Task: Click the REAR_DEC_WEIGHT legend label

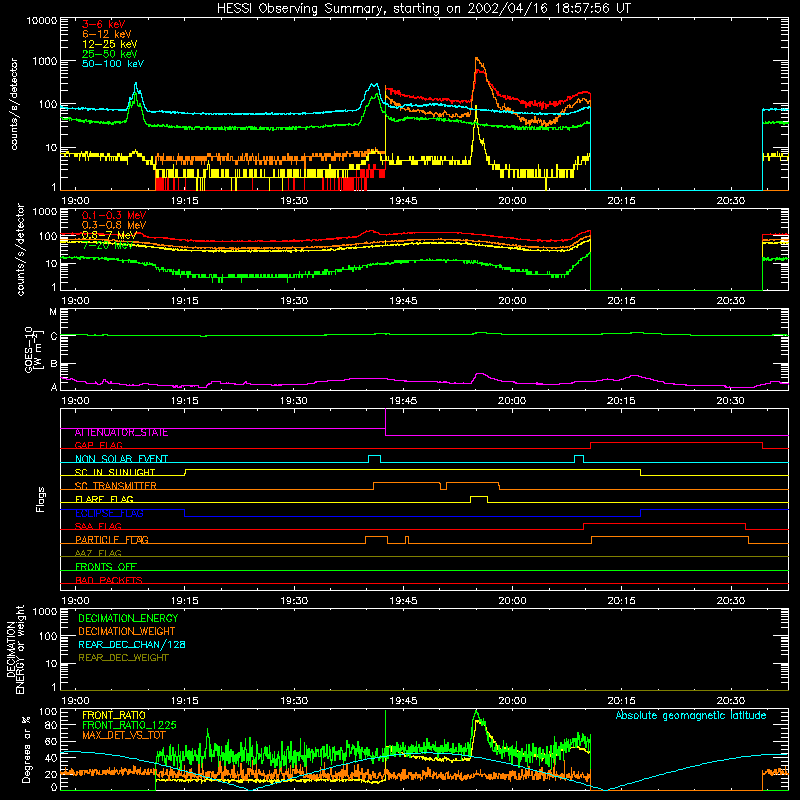Action: coord(123,658)
